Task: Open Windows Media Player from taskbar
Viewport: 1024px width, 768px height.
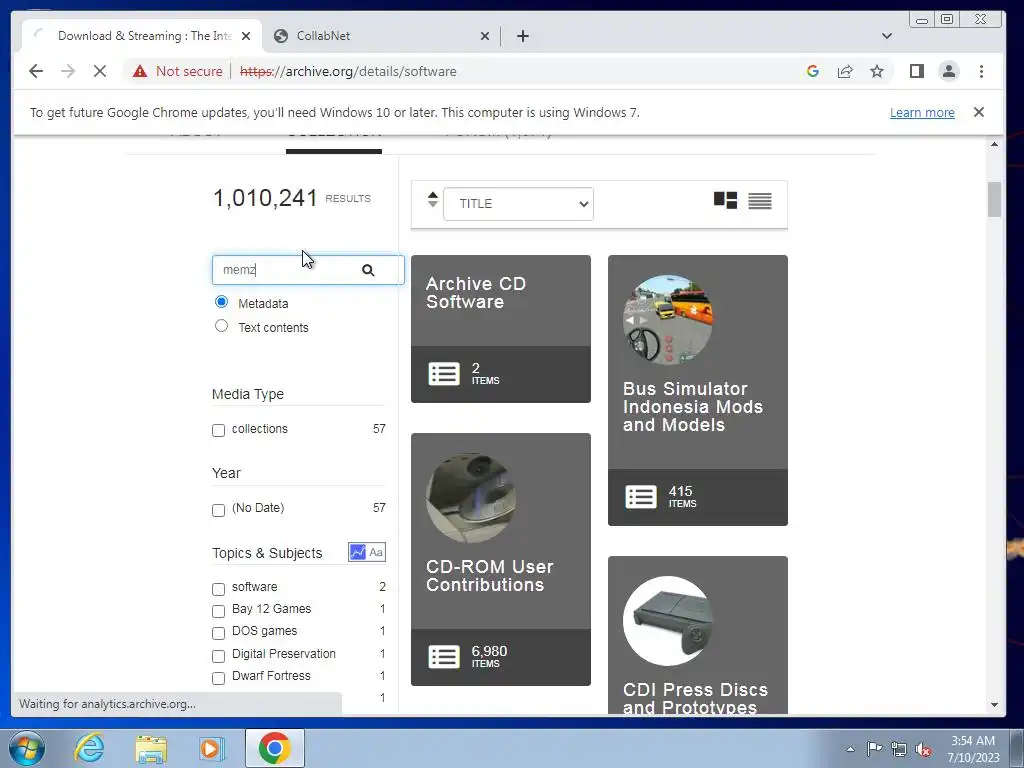Action: [211, 748]
